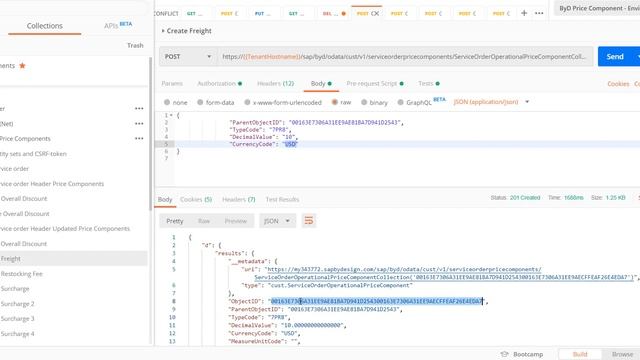Screen dimensions: 640x360
Task: Open ellipsis menu for Price Components folder
Action: pyautogui.click(x=139, y=138)
